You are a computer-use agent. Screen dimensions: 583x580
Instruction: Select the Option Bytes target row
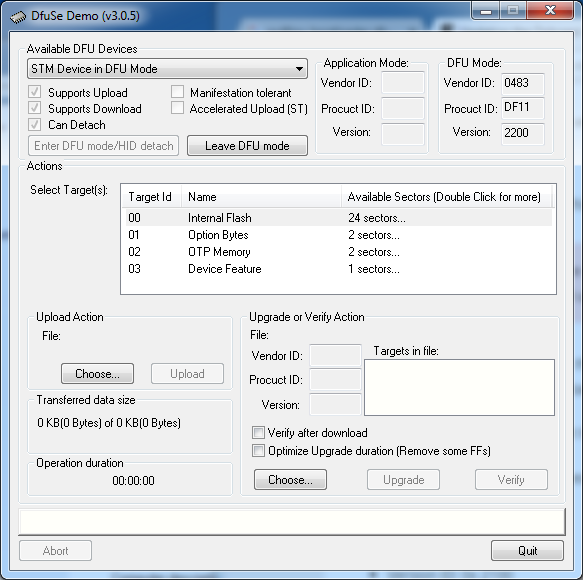(x=338, y=235)
